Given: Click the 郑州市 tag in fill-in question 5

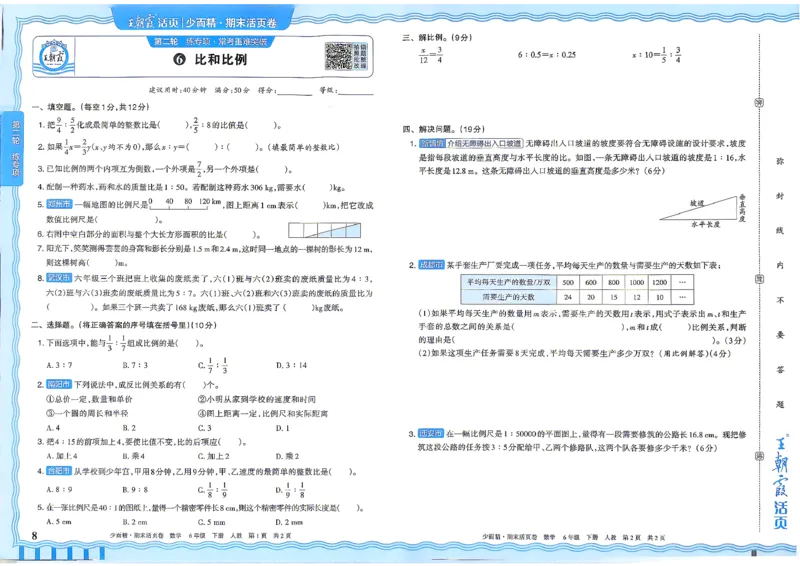Looking at the screenshot, I should pyautogui.click(x=59, y=204).
